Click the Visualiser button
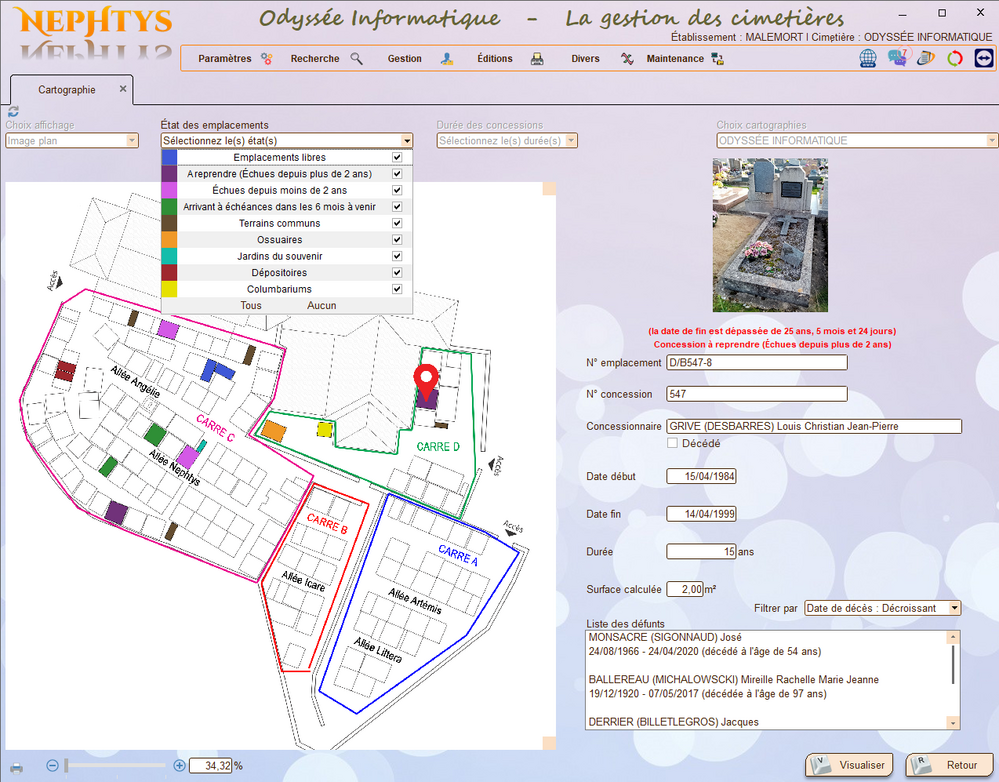 (849, 765)
